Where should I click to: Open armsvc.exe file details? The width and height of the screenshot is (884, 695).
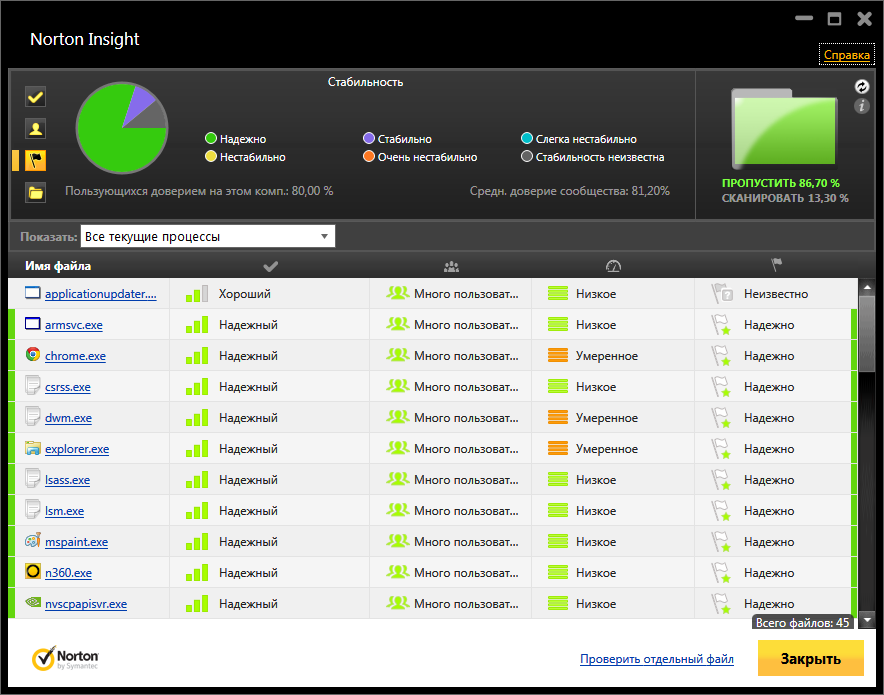[x=74, y=325]
